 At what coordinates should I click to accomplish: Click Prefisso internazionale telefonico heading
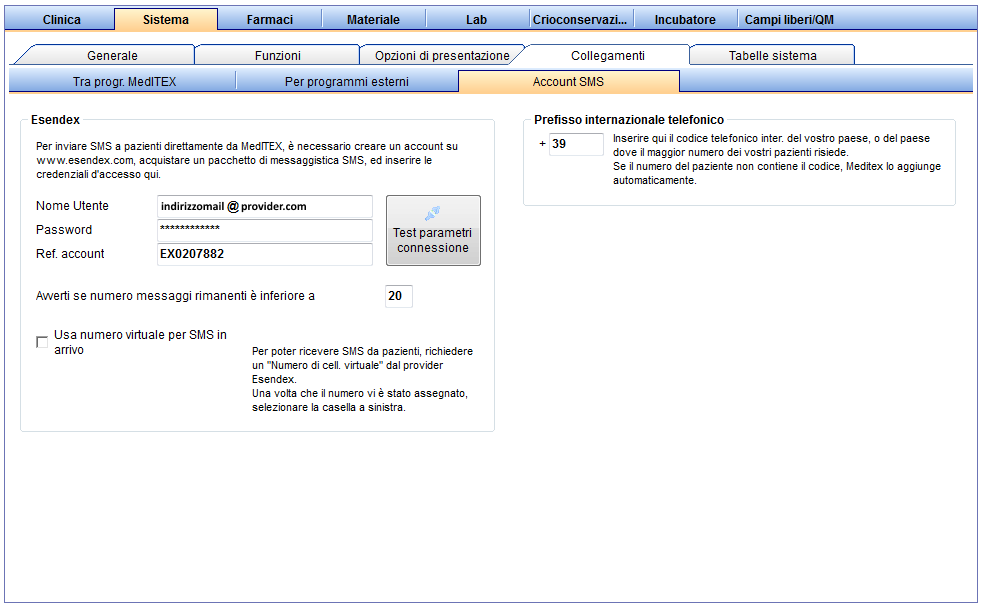click(x=629, y=119)
